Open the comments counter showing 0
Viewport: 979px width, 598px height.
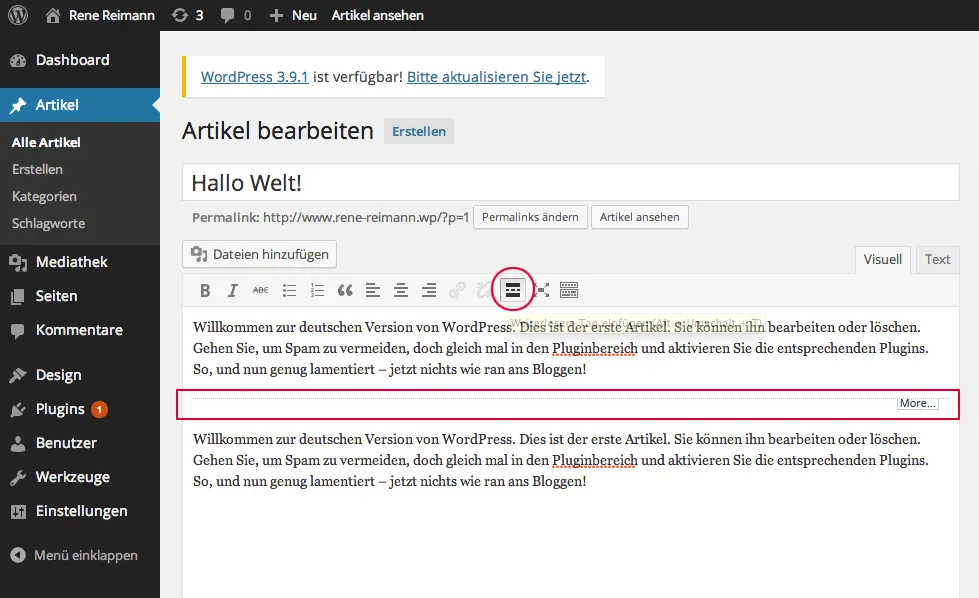(x=236, y=15)
